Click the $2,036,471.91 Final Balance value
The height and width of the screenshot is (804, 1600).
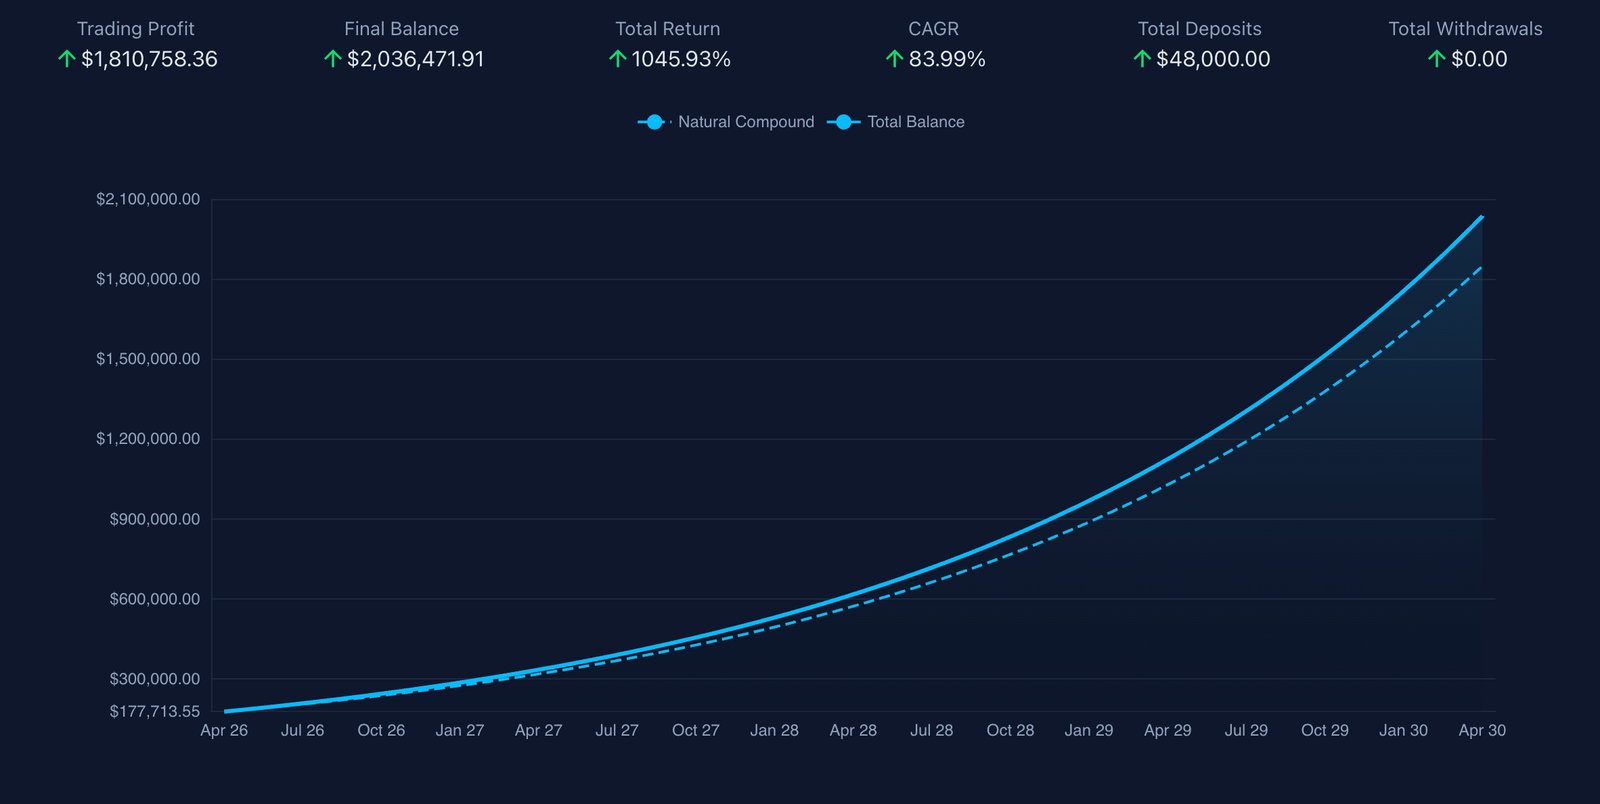click(415, 59)
